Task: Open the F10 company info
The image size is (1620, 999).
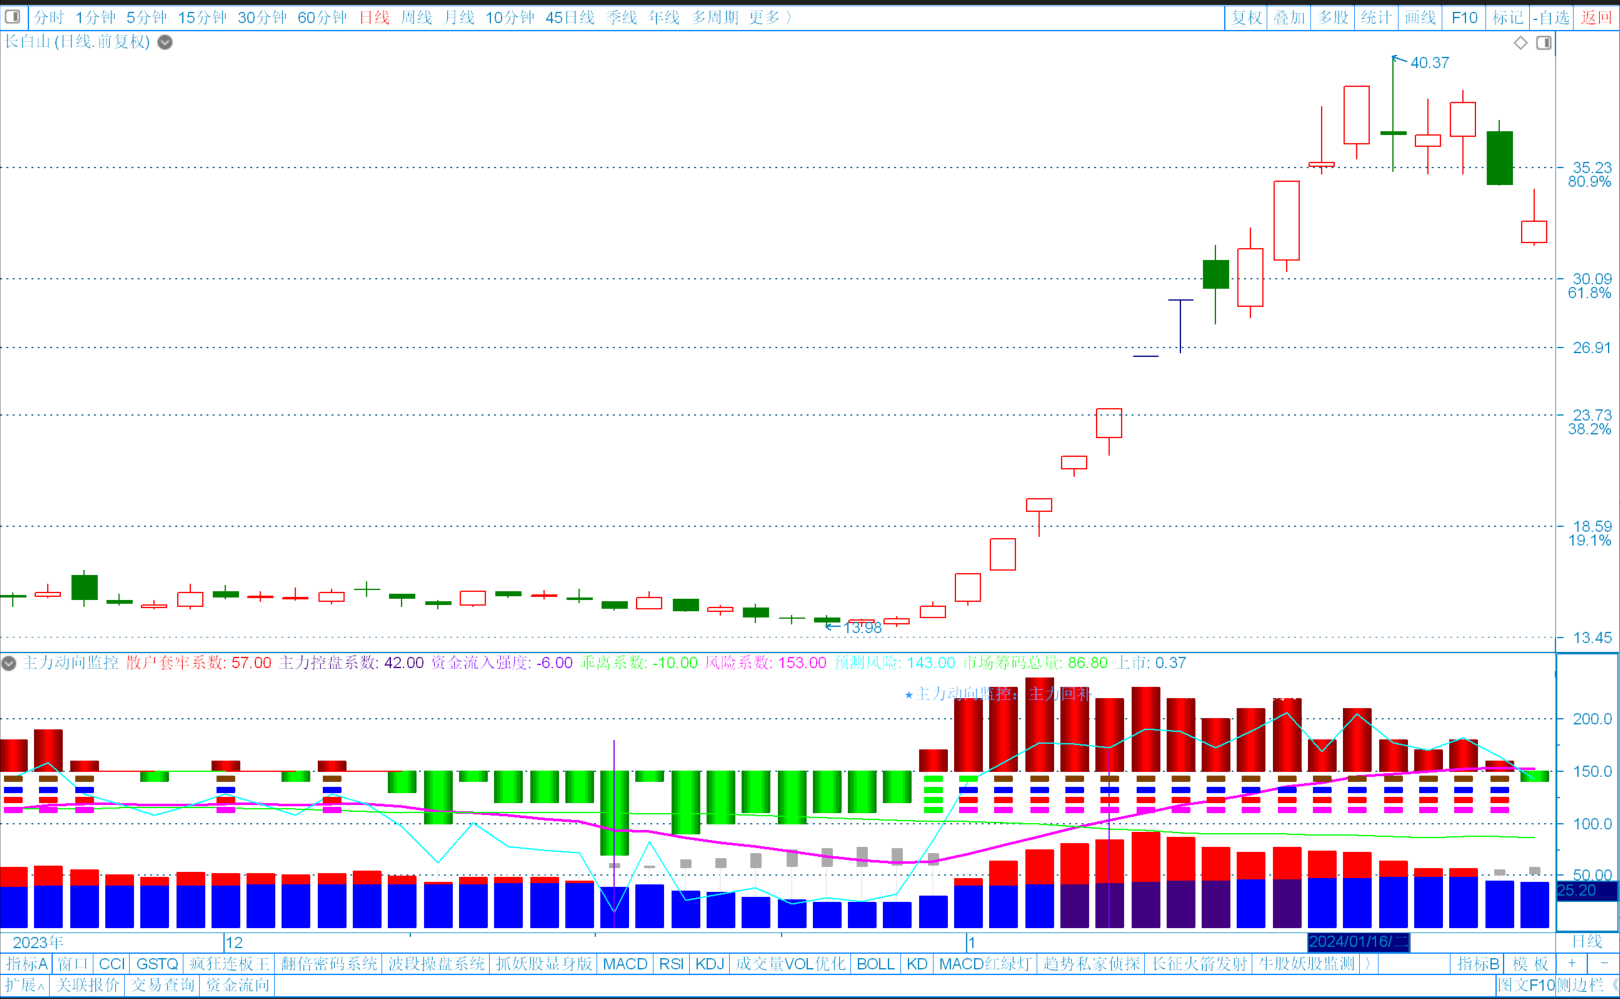Action: (1464, 17)
